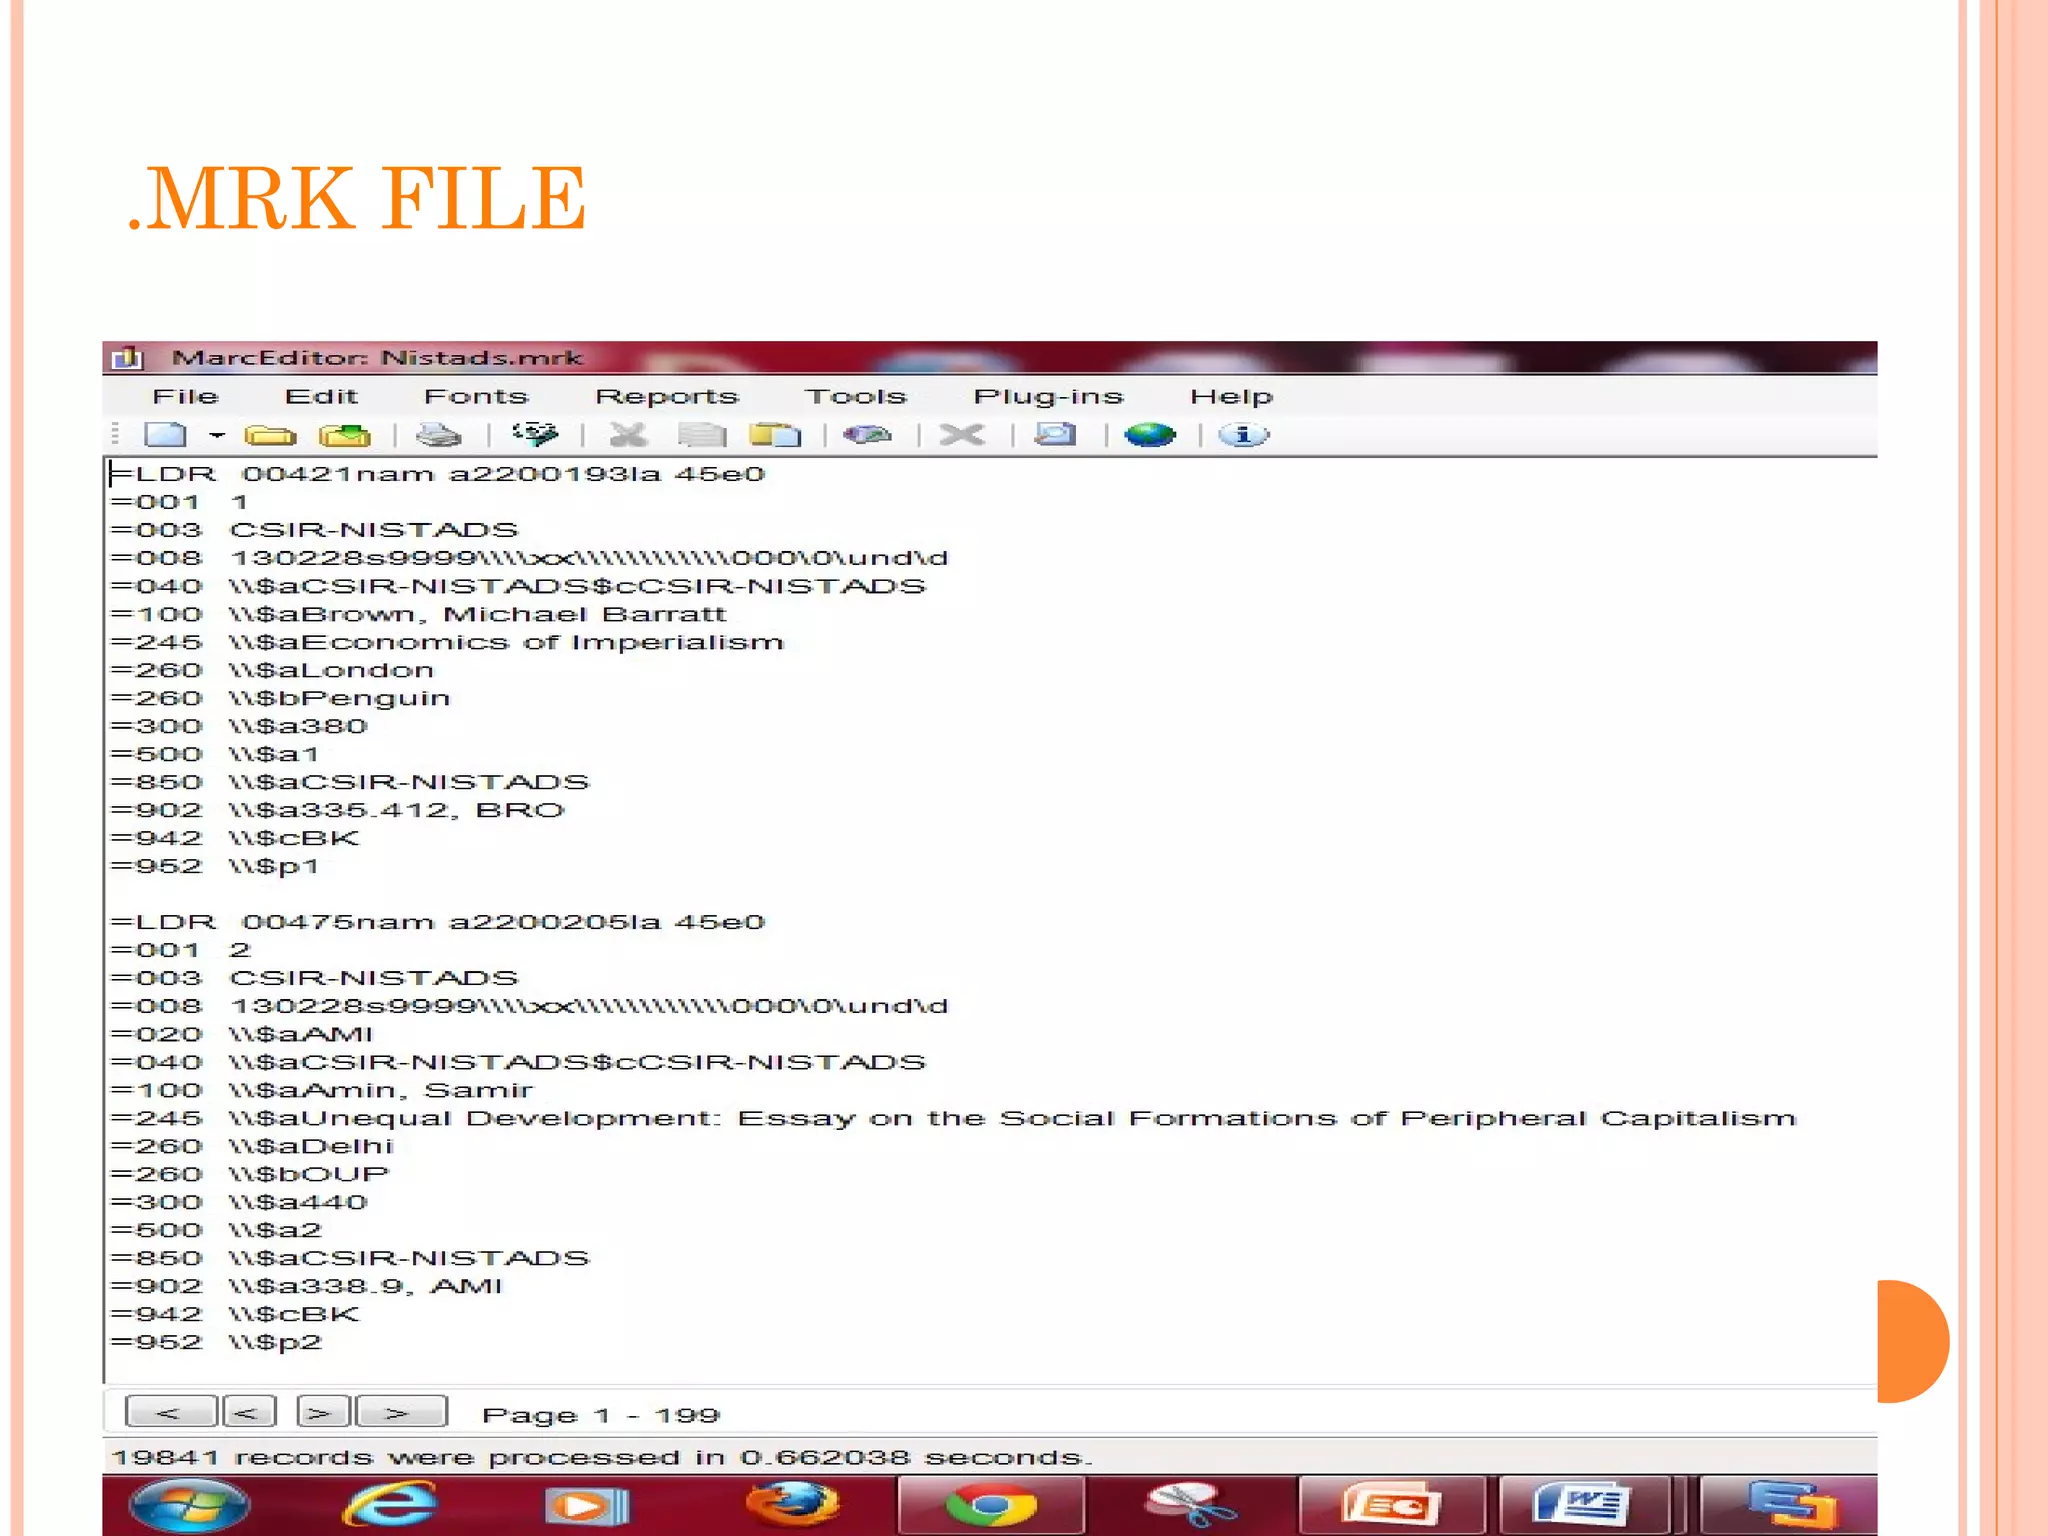2048x1536 pixels.
Task: Click the Paste clipboard toolbar icon
Action: [776, 435]
